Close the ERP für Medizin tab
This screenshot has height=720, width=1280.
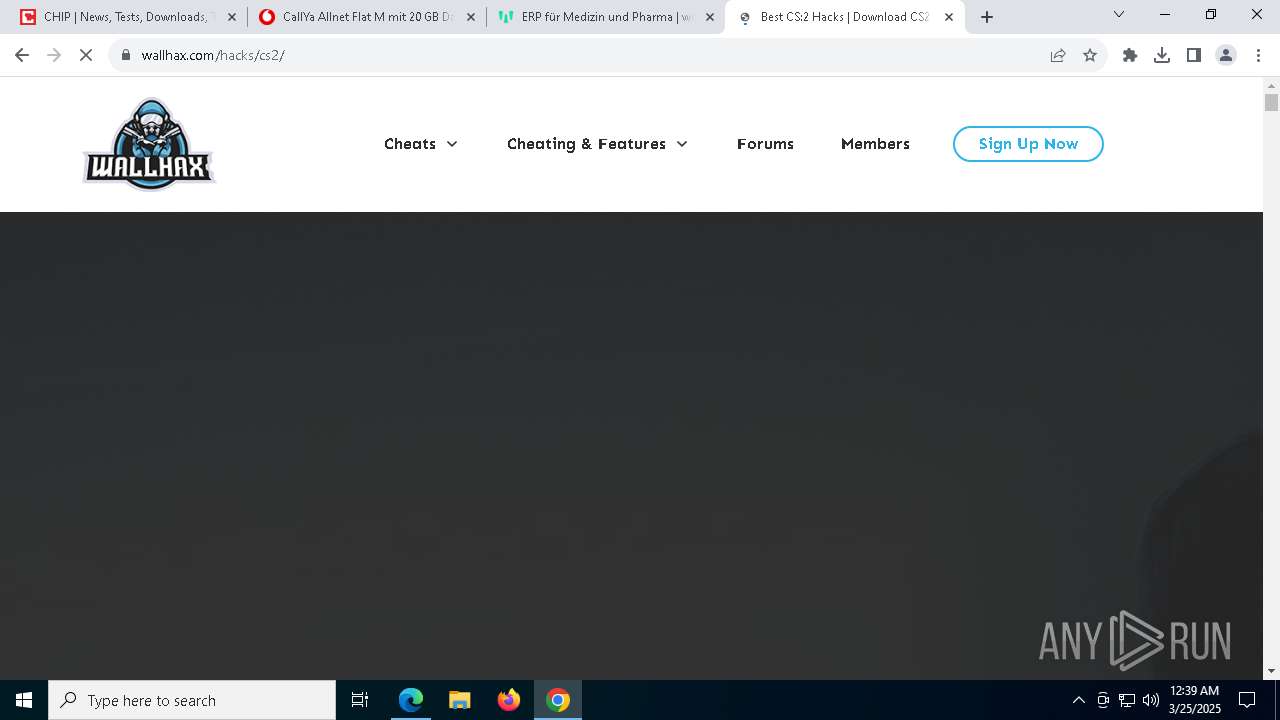[710, 17]
